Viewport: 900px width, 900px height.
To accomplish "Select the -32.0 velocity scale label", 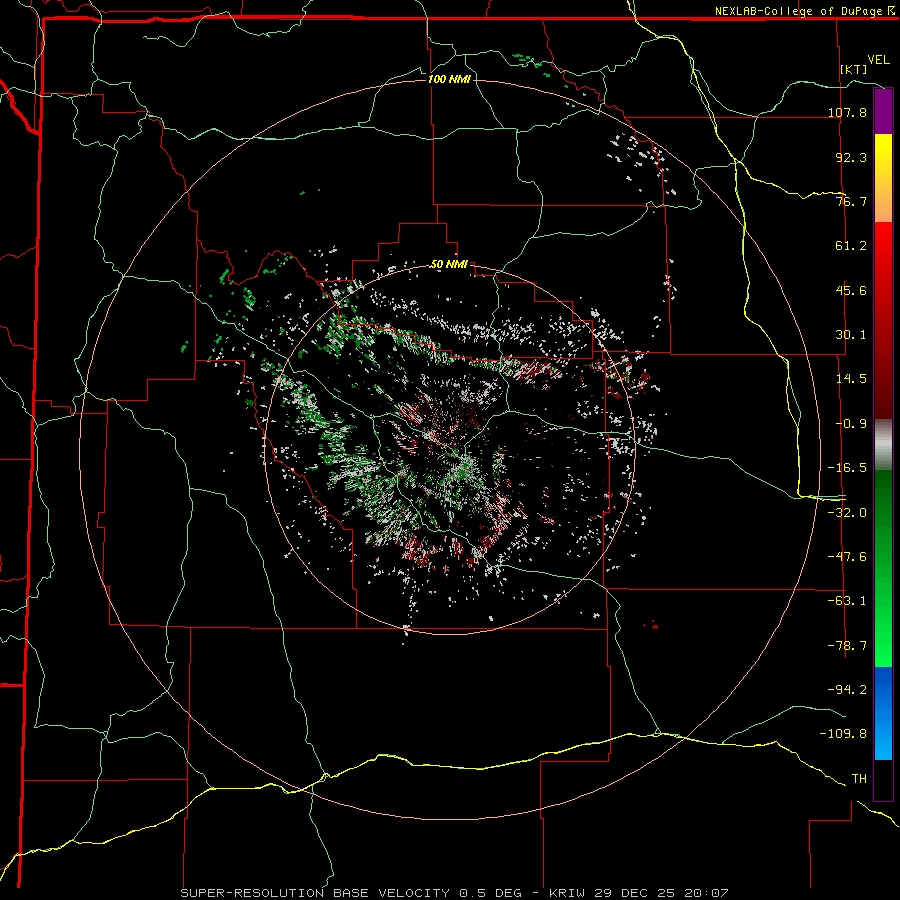I will click(847, 513).
